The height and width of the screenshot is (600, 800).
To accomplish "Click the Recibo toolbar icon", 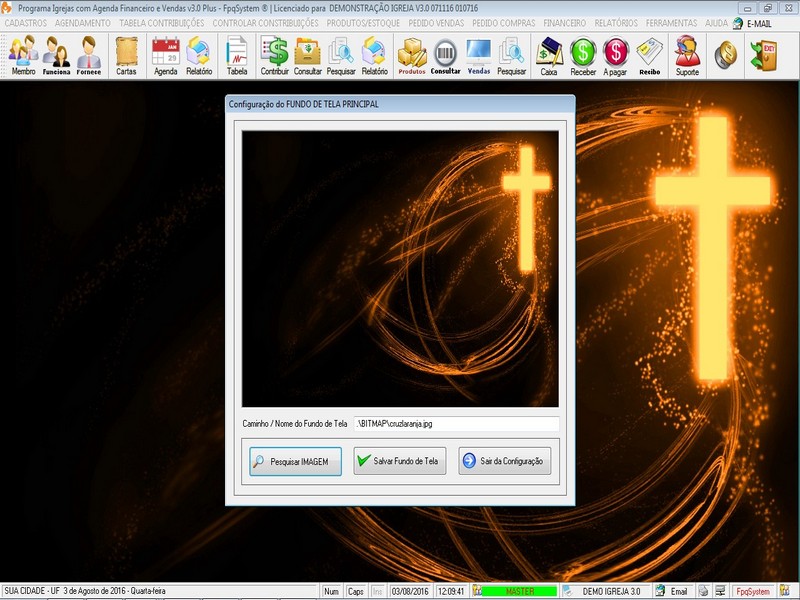I will (650, 55).
